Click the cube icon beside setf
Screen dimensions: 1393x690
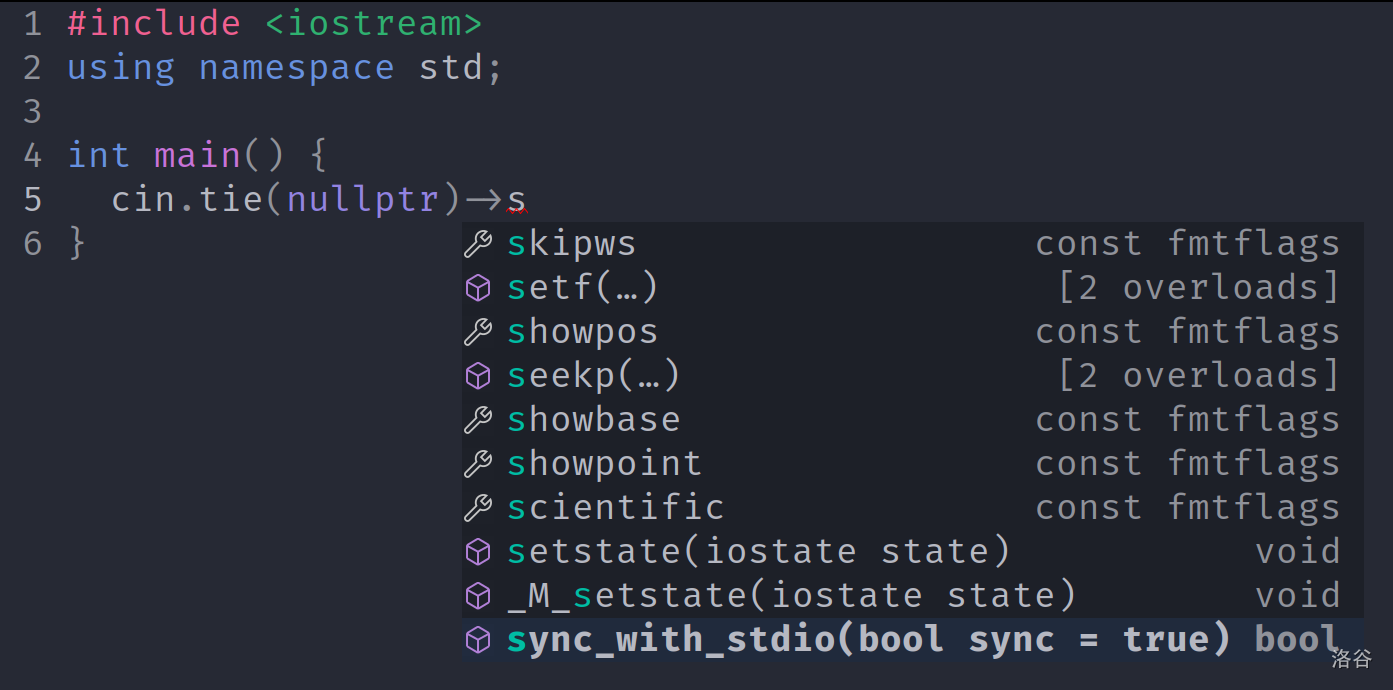pos(478,288)
